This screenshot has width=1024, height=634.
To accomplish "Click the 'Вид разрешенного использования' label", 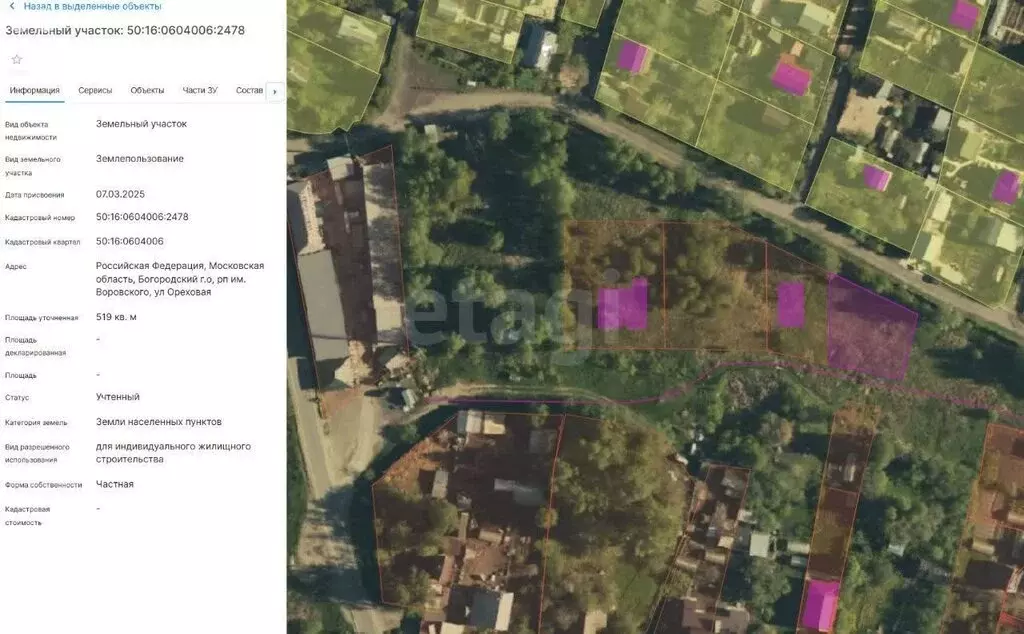I will pyautogui.click(x=37, y=453).
